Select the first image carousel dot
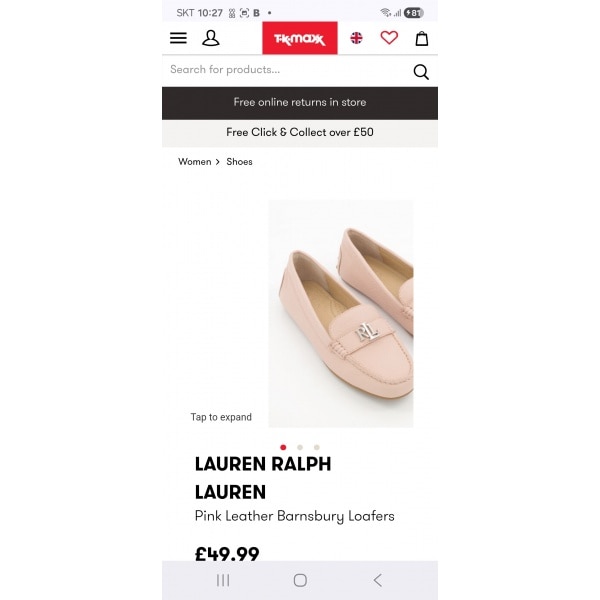600x600 pixels. tap(283, 447)
